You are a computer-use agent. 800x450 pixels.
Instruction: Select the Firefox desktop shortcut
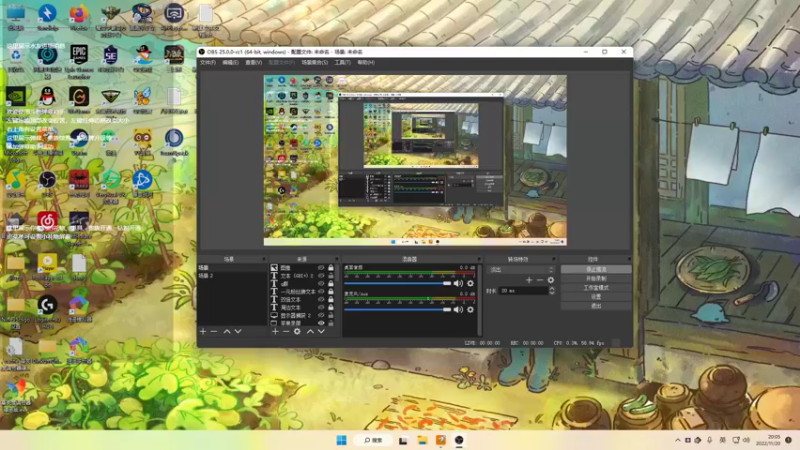point(79,18)
